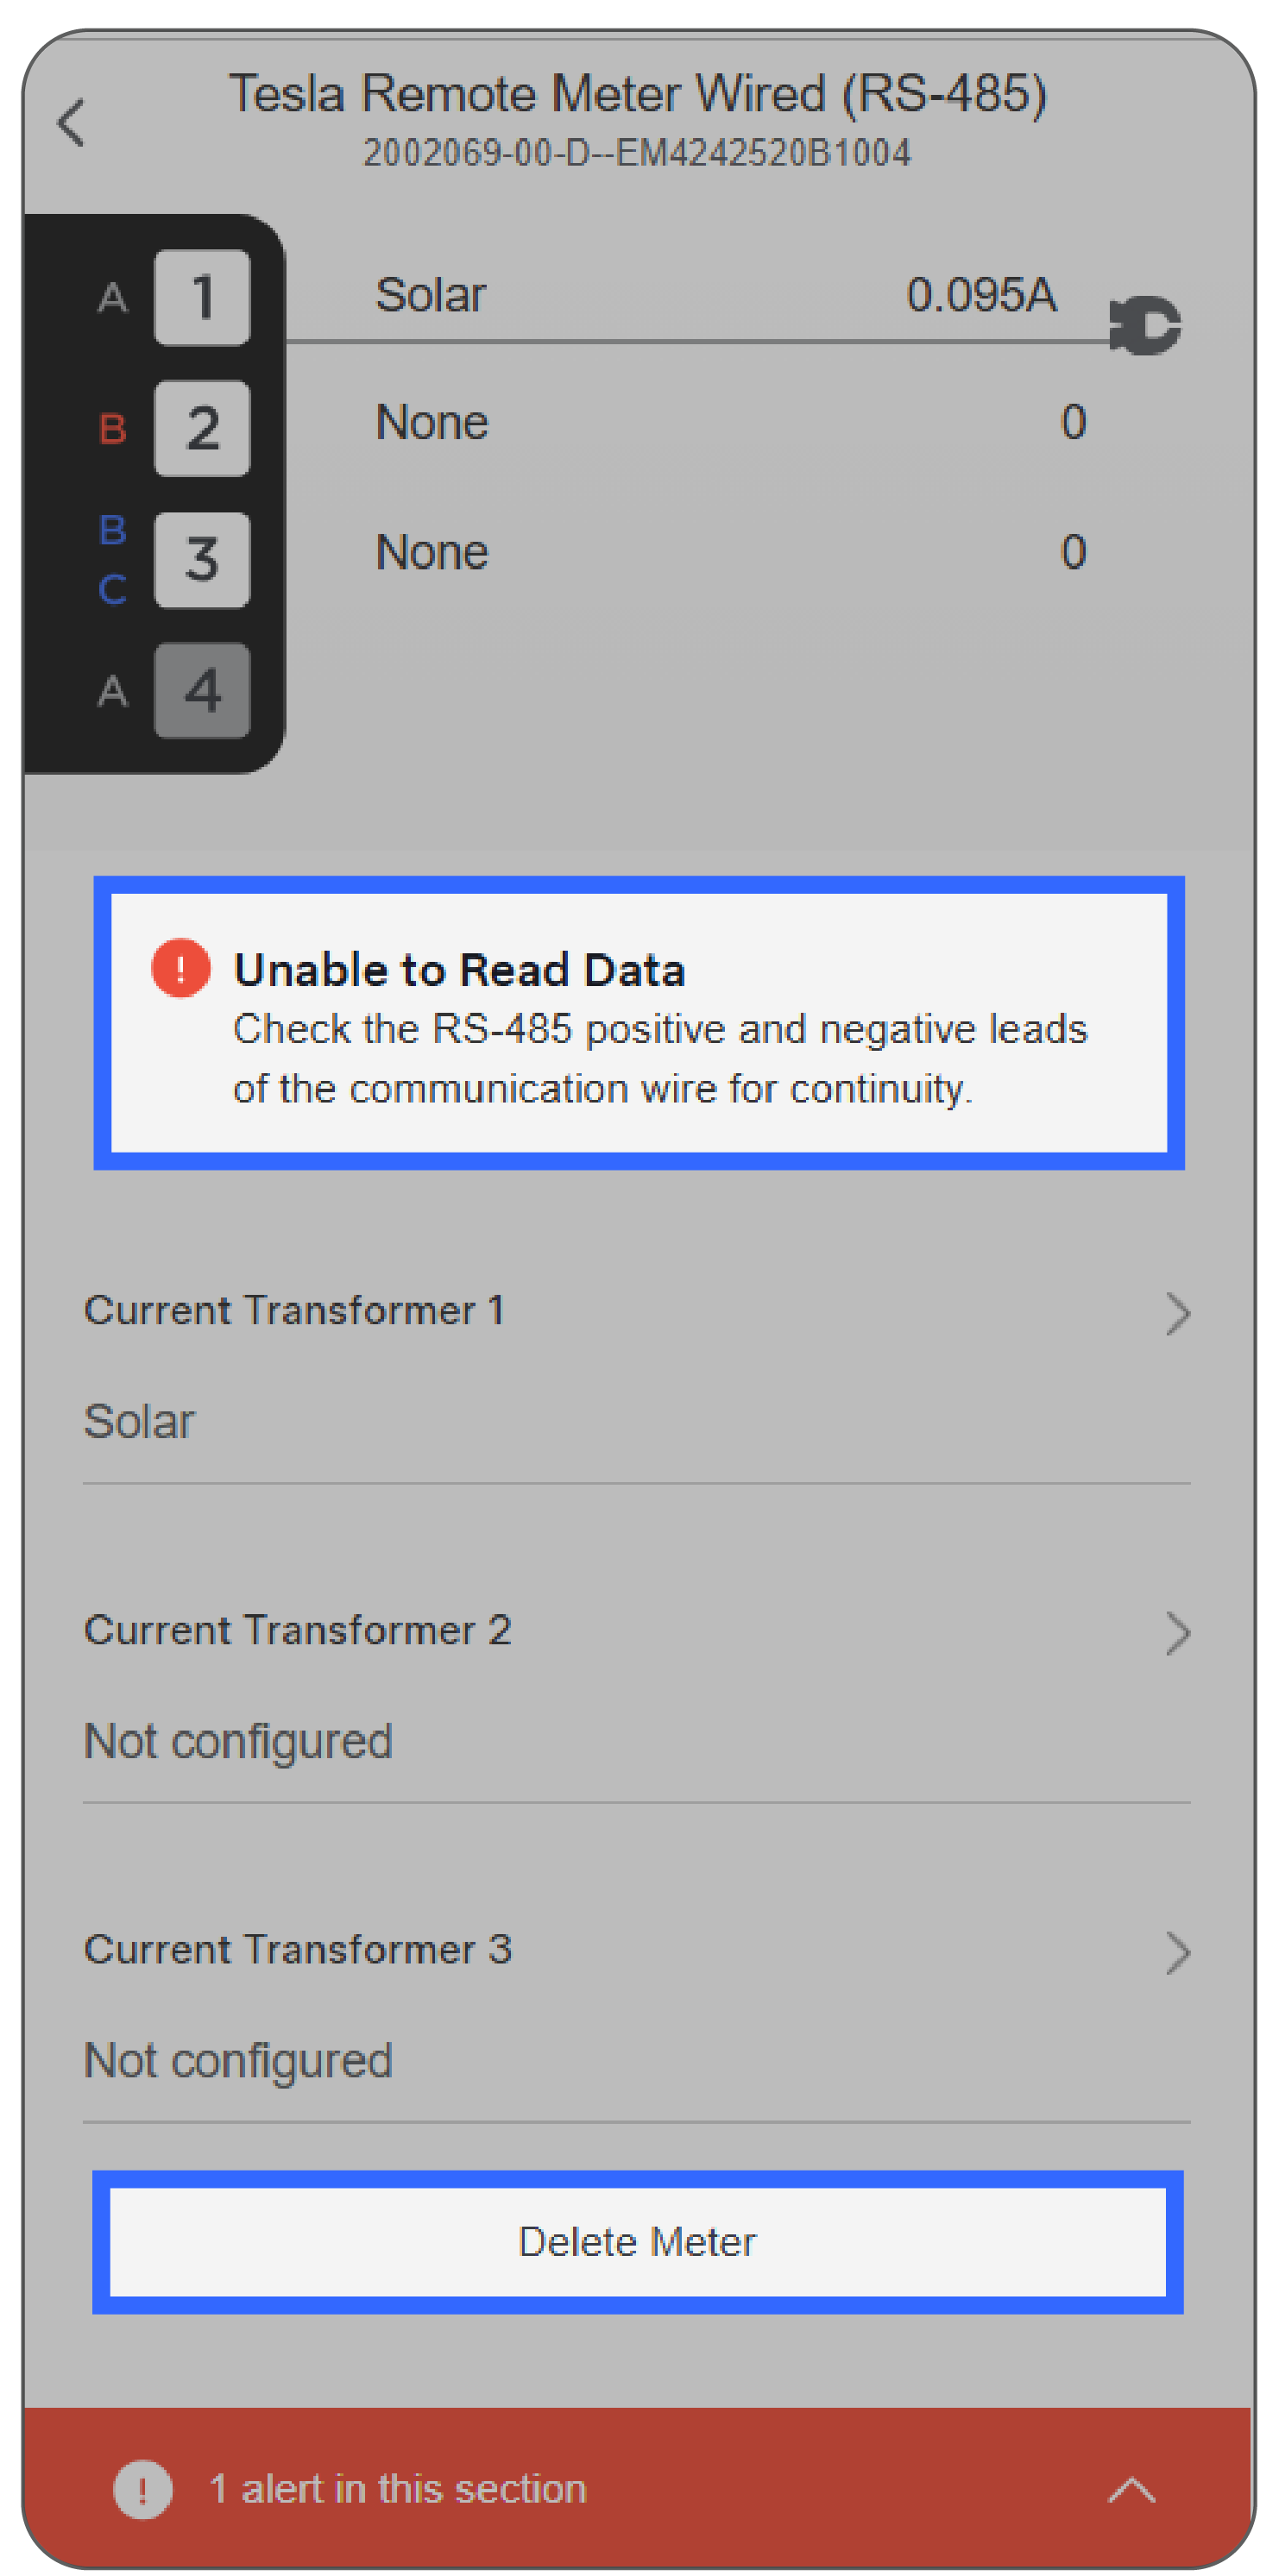Open Current Transformer 3 chevron

tap(1178, 1952)
